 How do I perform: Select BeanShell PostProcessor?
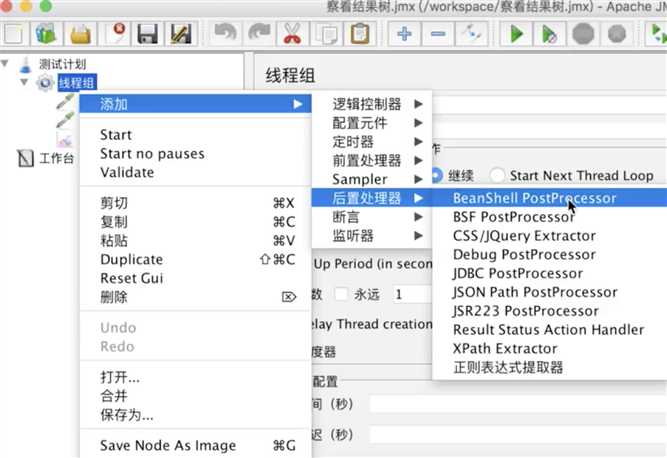550,198
